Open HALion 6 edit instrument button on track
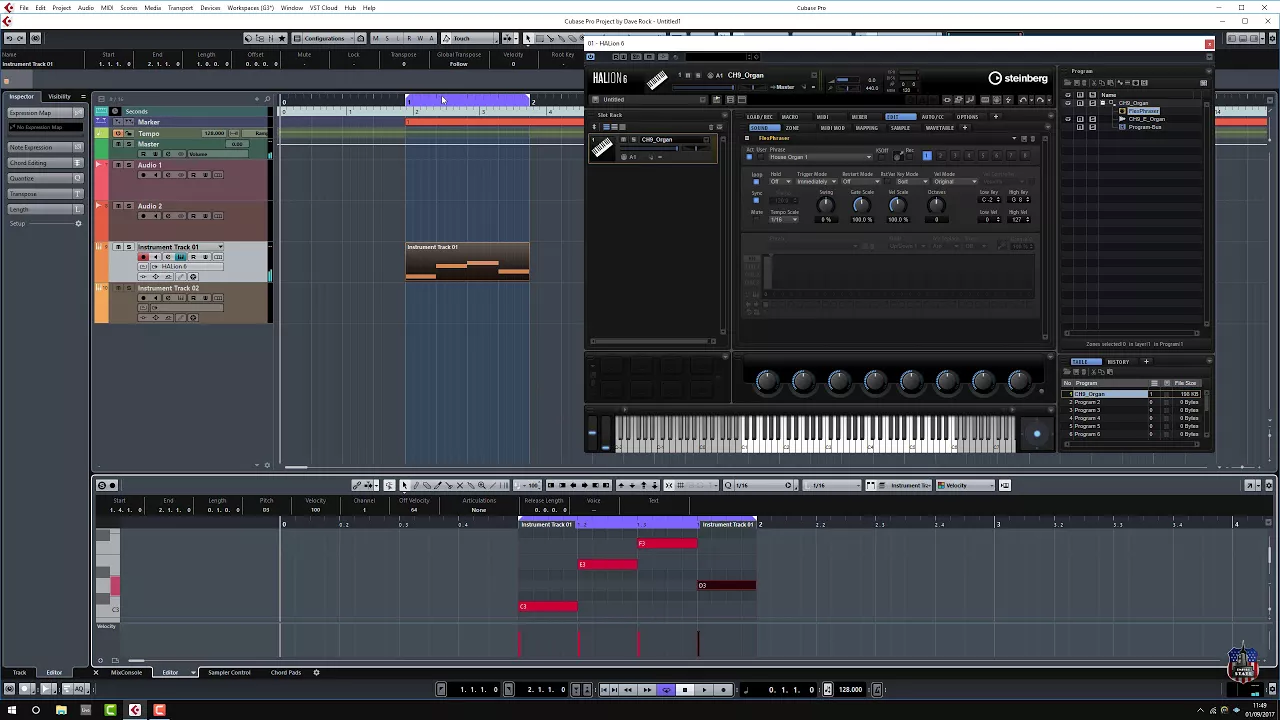 (180, 257)
